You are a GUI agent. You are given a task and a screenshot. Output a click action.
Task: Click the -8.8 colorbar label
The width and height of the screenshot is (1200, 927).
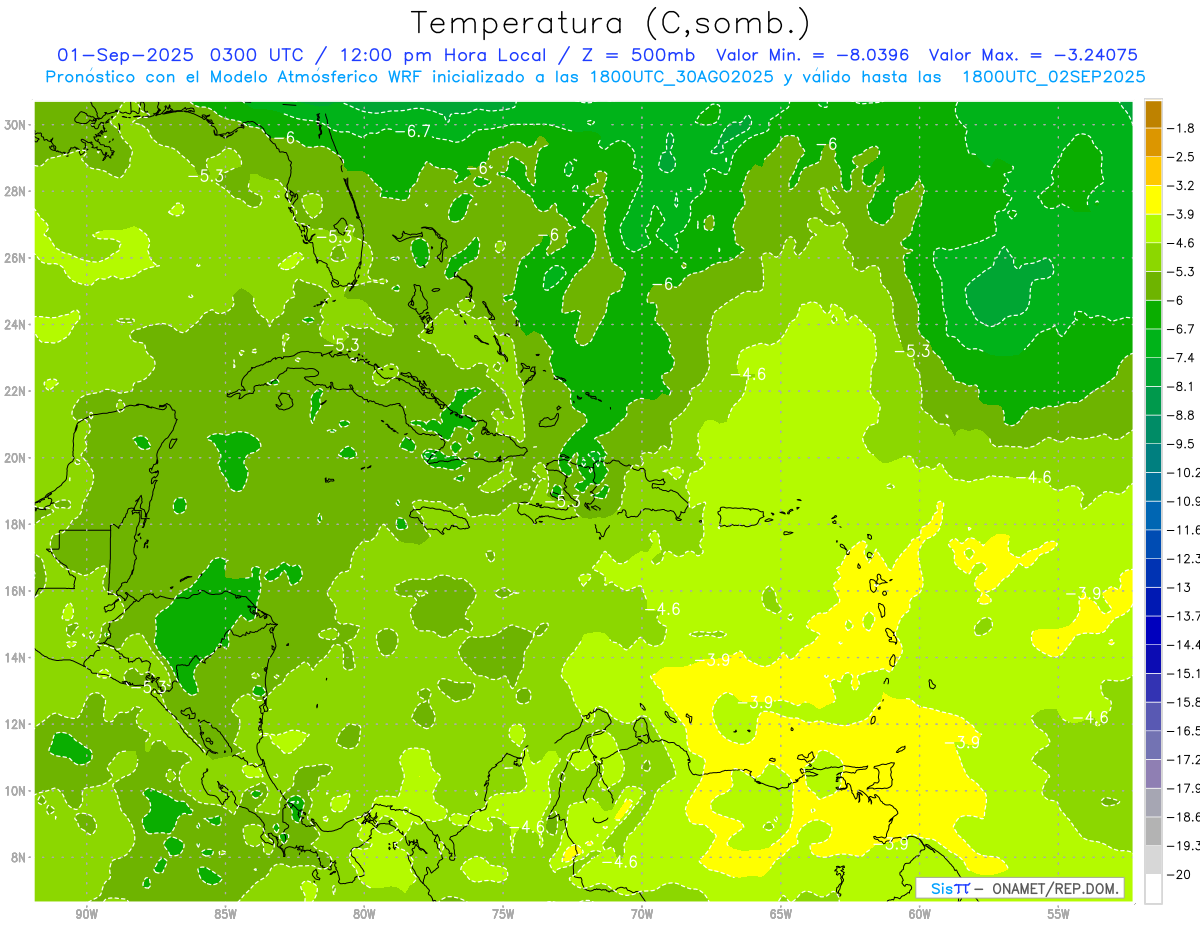[x=1181, y=415]
